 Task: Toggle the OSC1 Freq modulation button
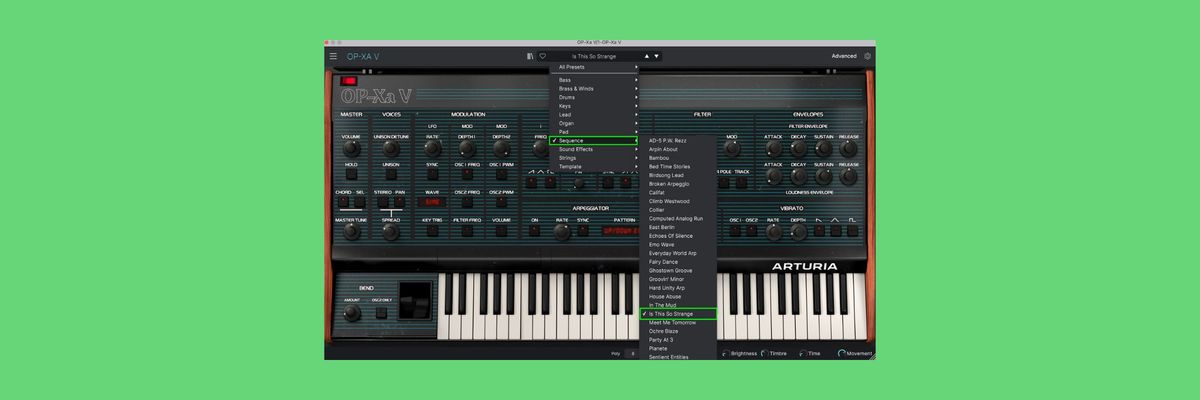click(x=467, y=174)
